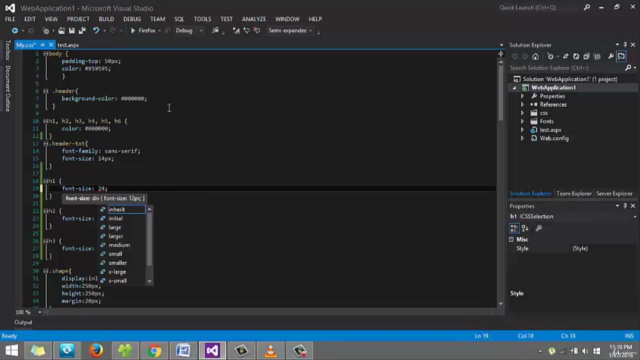Click the Search Solution Explorer field
Image resolution: width=640 pixels, height=360 pixels.
[567, 68]
